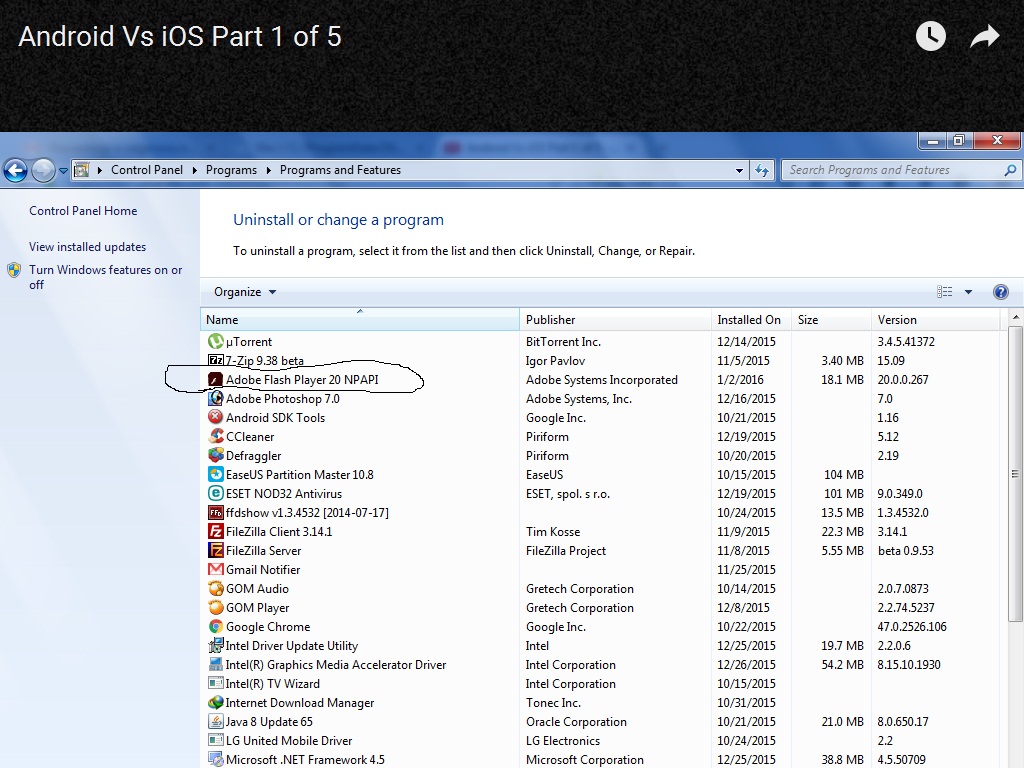Click the CCleaner program icon
This screenshot has height=768, width=1024.
coord(215,437)
